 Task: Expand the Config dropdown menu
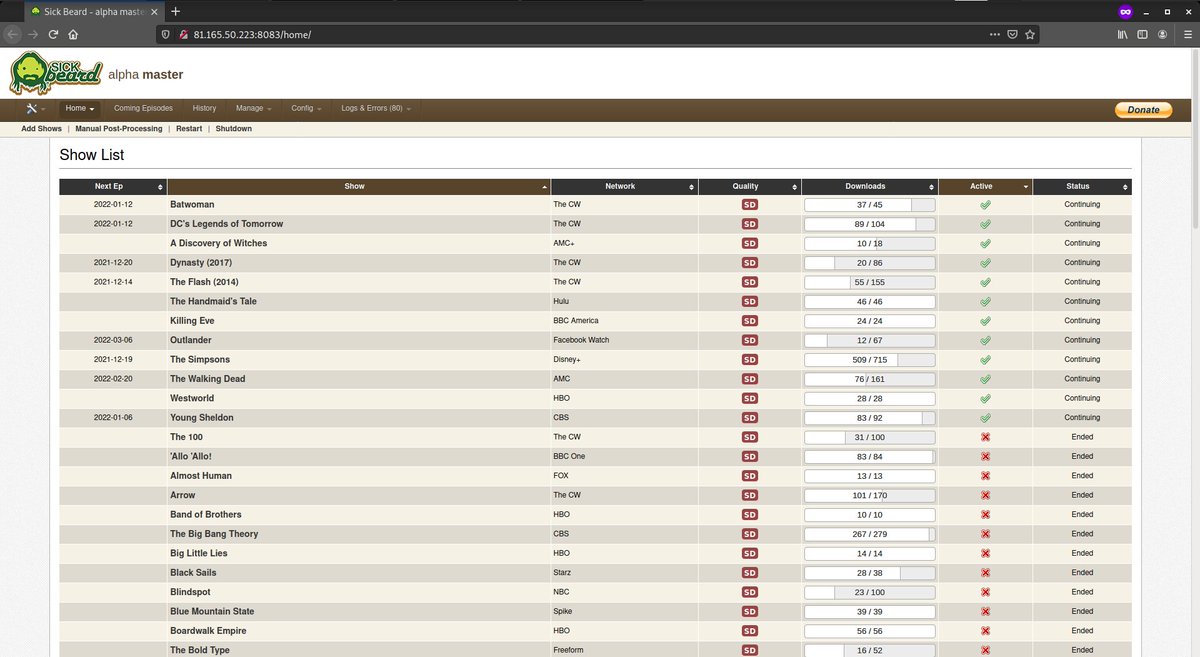click(306, 108)
